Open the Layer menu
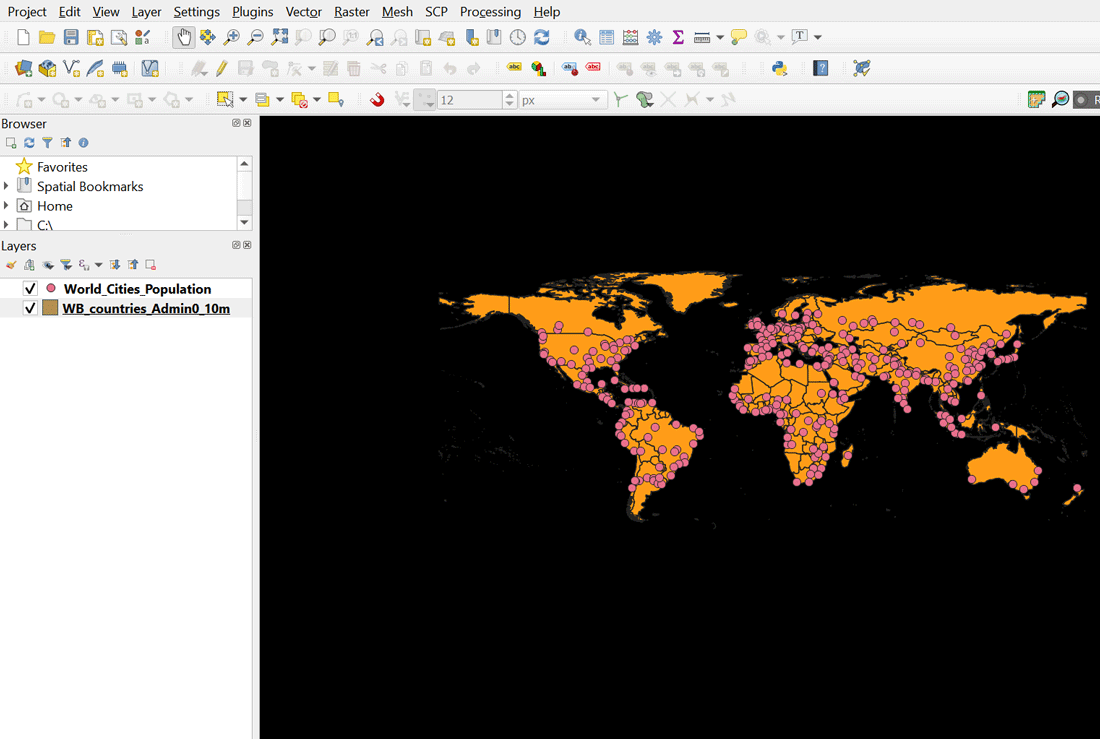The image size is (1100, 739). pyautogui.click(x=146, y=12)
